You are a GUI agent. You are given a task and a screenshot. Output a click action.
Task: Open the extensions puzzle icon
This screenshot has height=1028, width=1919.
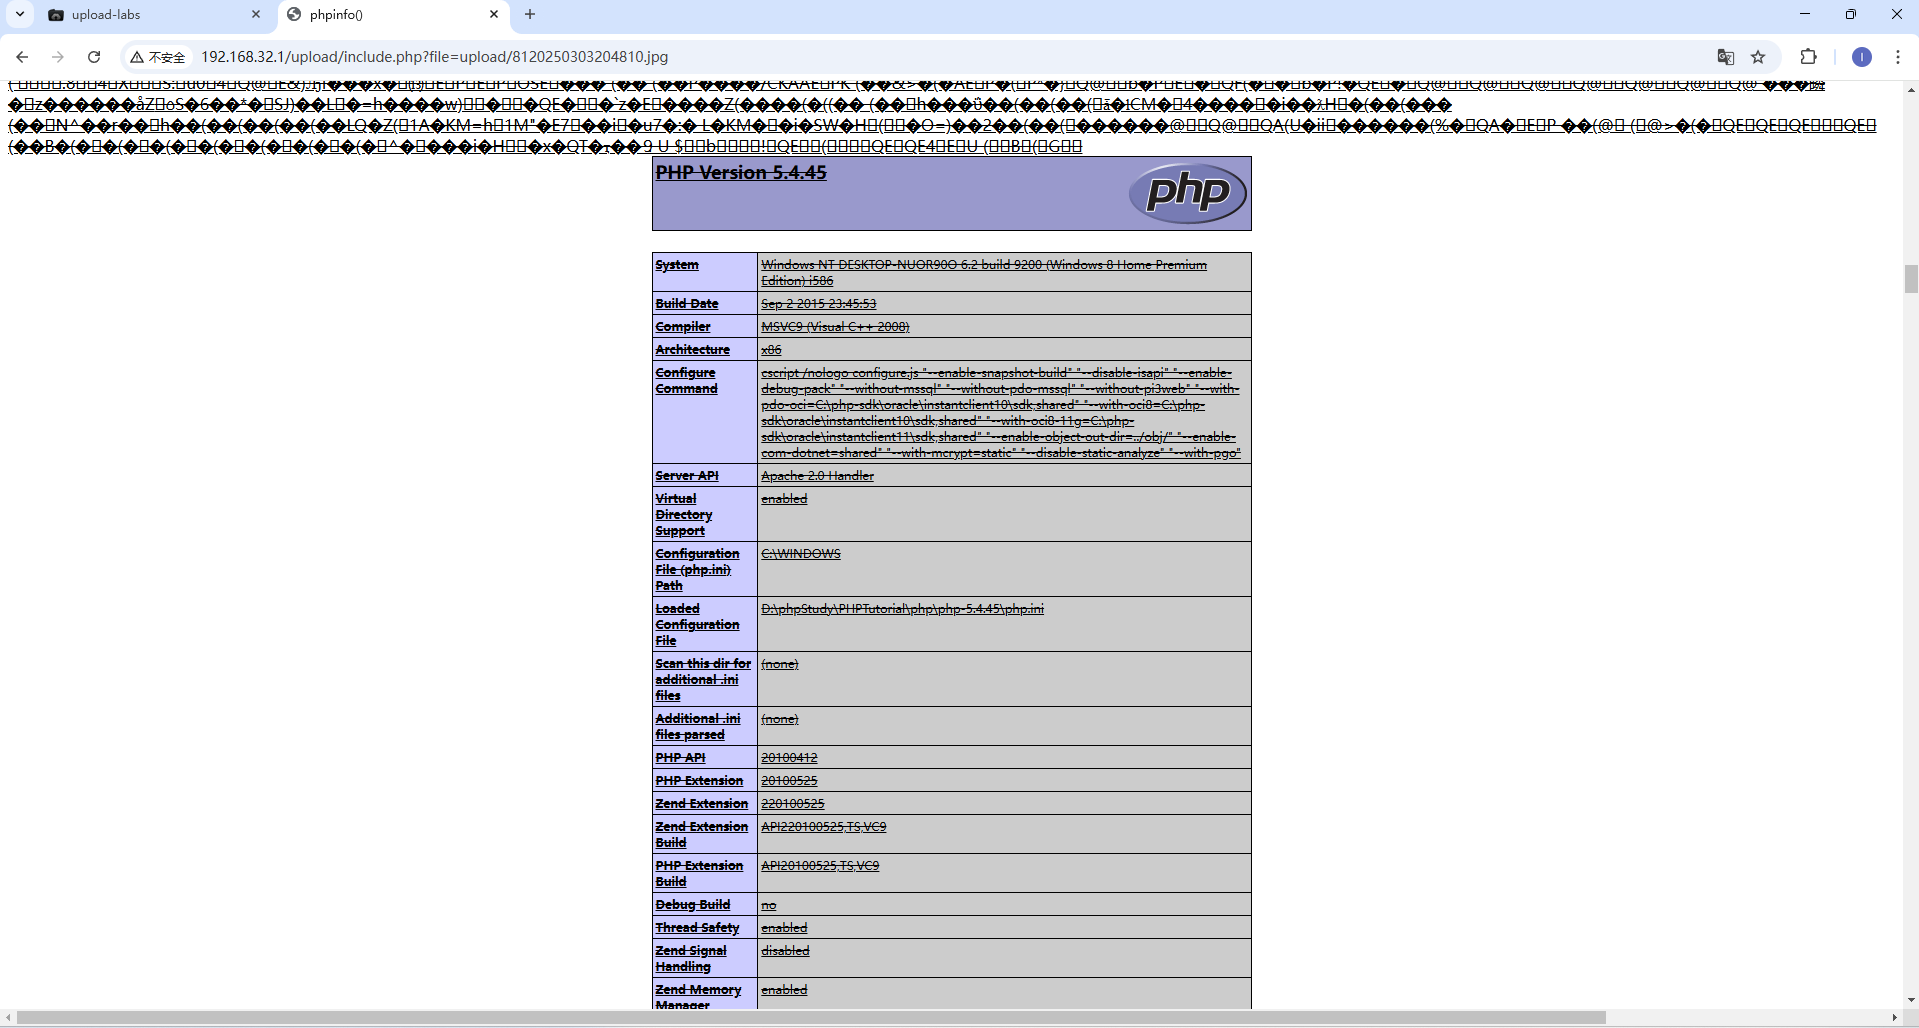pos(1808,57)
